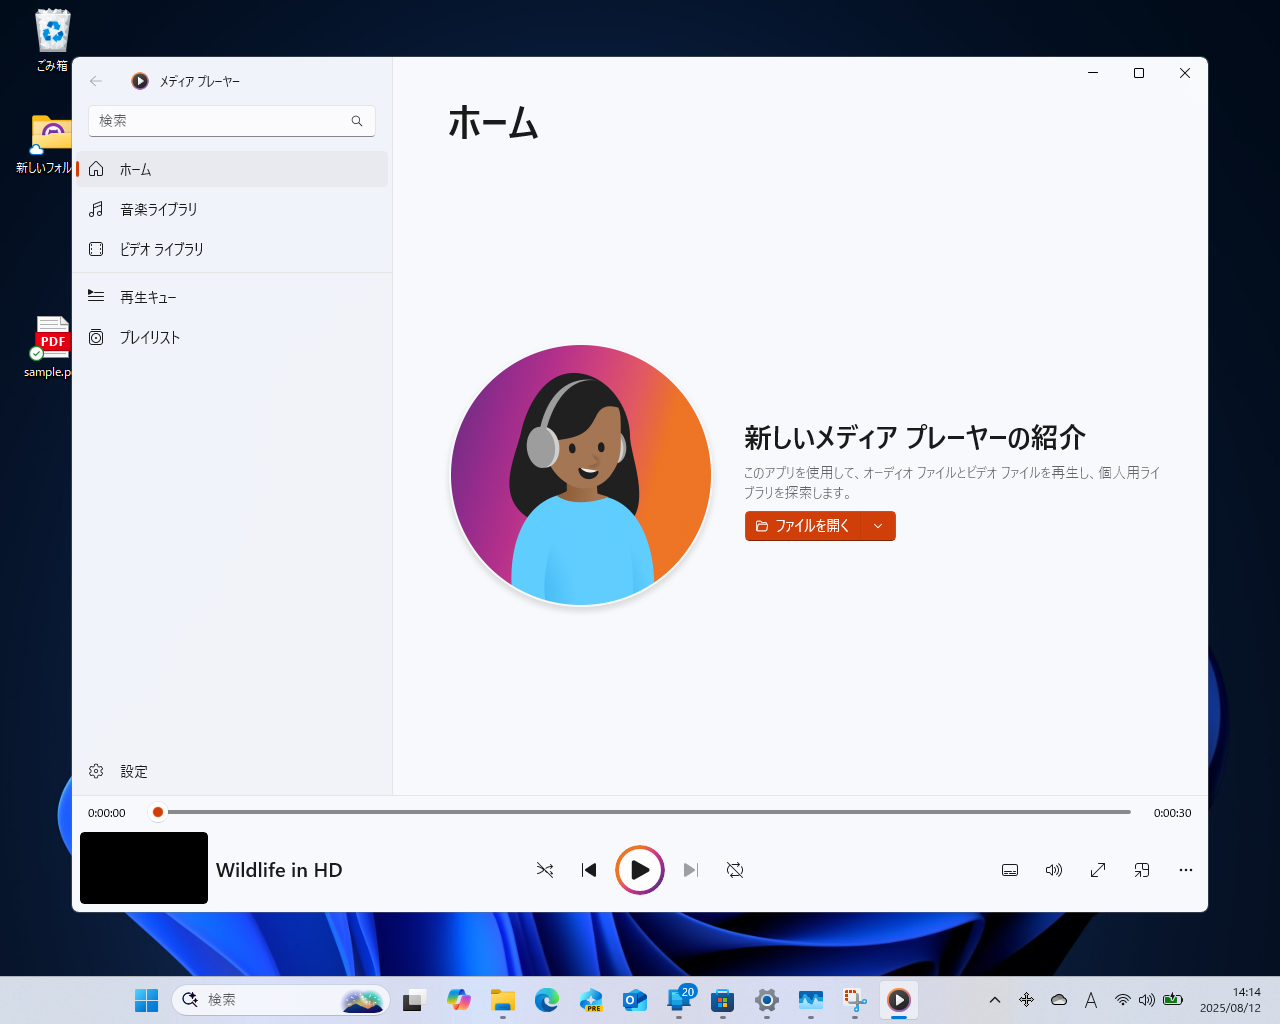Expand hidden icons in the system tray
Viewport: 1280px width, 1024px height.
[995, 1000]
